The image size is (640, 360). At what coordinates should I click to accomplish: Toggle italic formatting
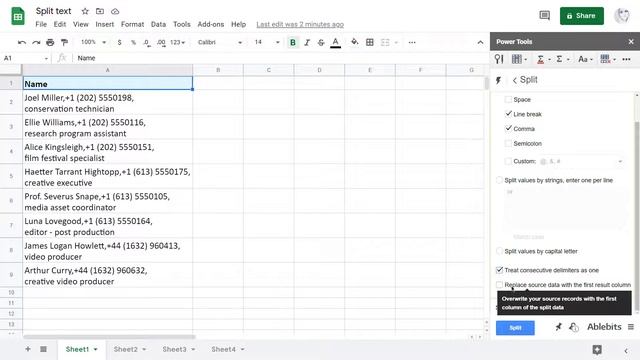point(307,42)
